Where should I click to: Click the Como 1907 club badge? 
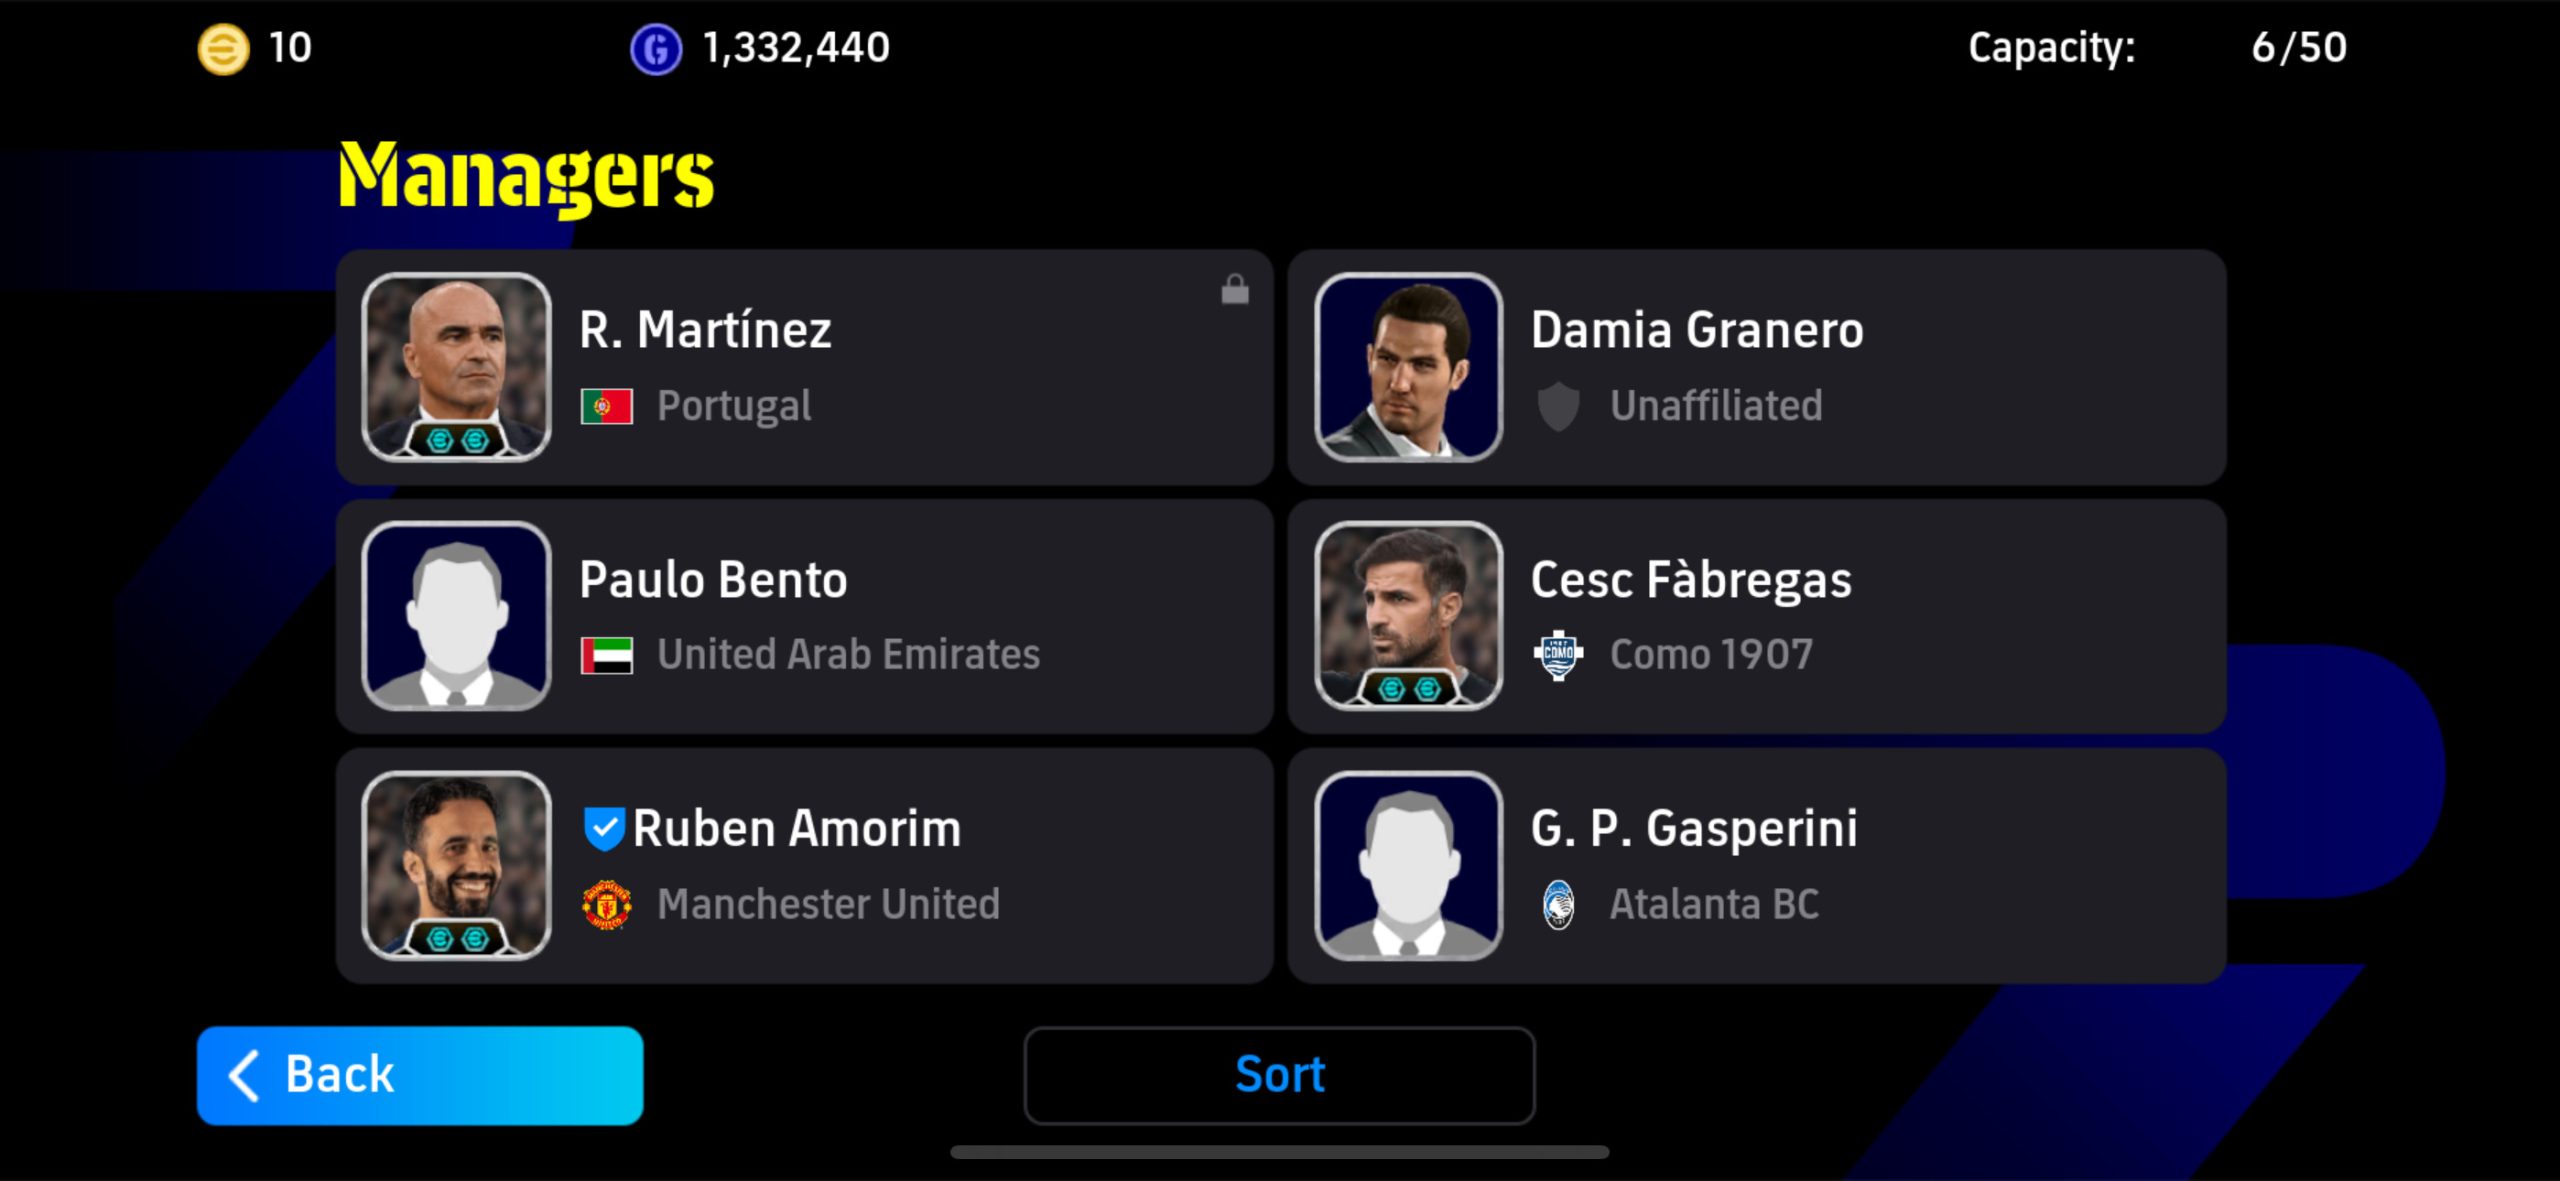pyautogui.click(x=1558, y=655)
